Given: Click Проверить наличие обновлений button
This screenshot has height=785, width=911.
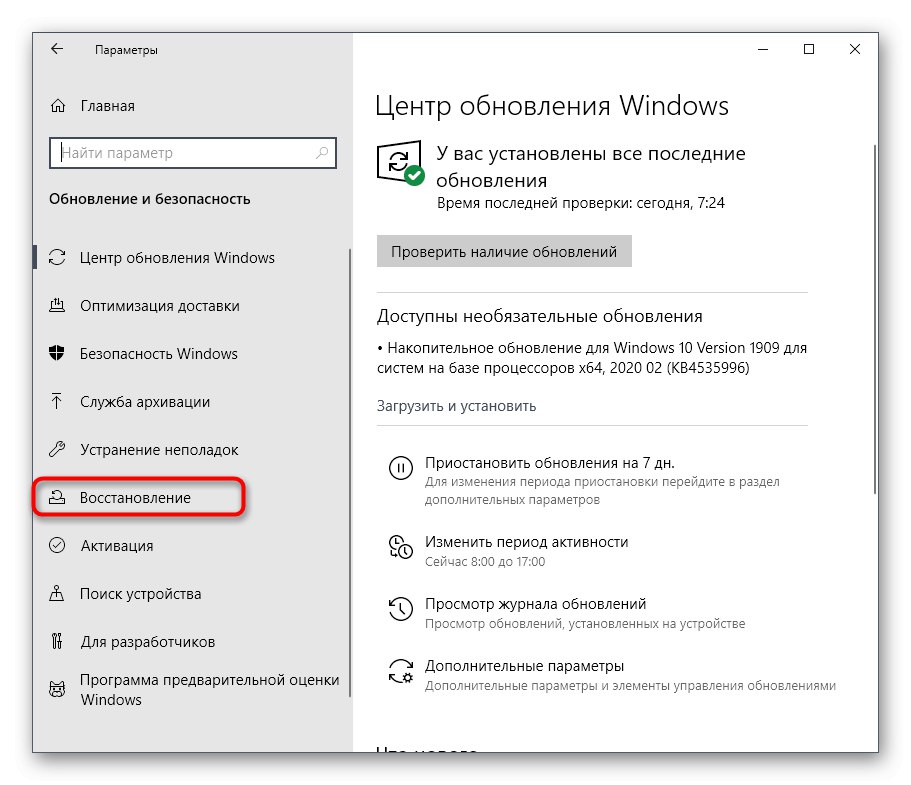Looking at the screenshot, I should coord(504,251).
